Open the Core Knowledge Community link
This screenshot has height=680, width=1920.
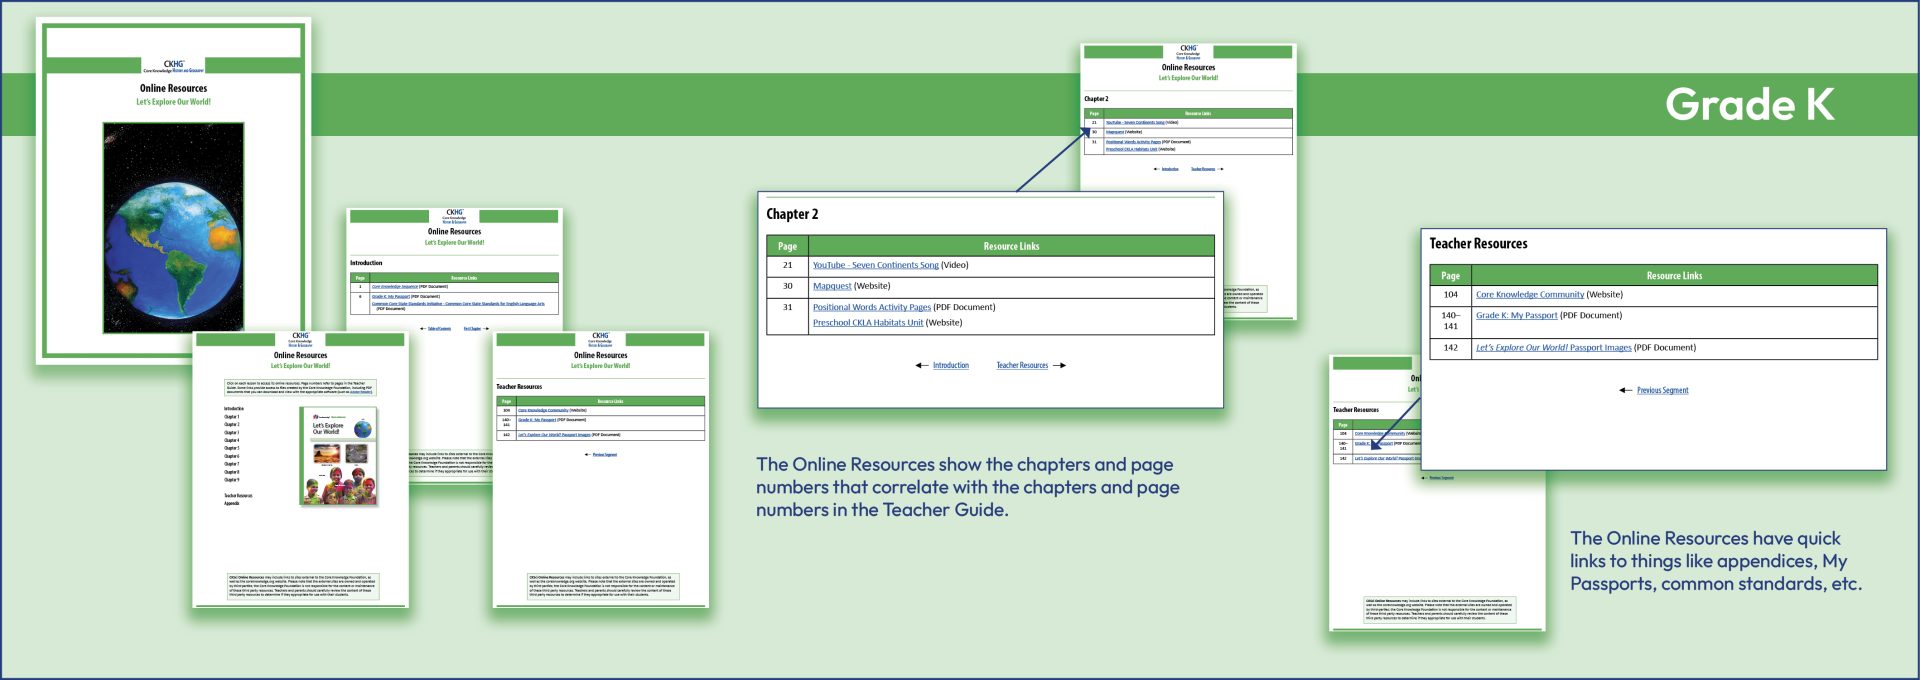(x=1529, y=295)
